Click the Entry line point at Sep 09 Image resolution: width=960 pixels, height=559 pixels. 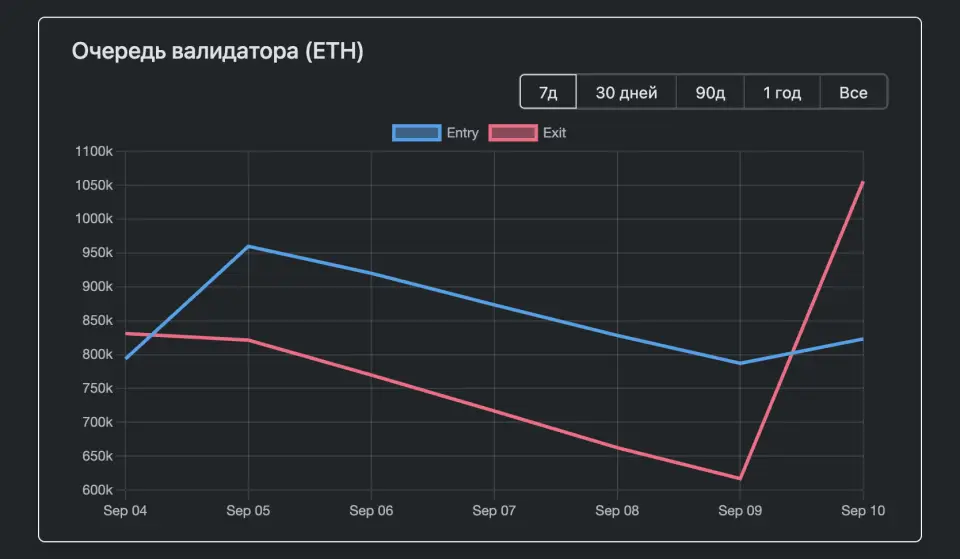click(x=740, y=363)
